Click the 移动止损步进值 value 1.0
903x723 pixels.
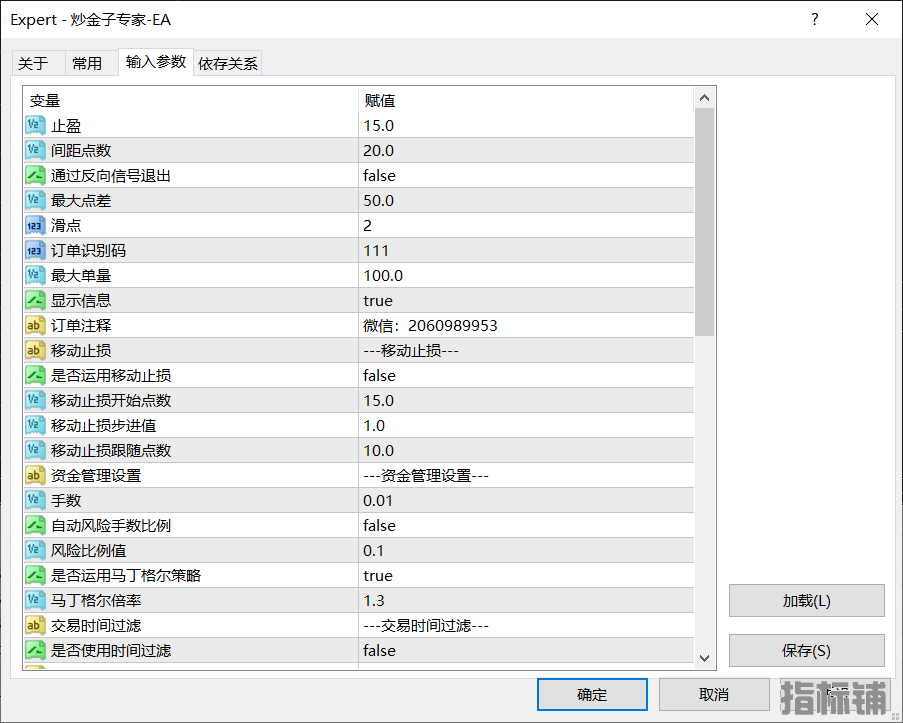click(x=374, y=425)
